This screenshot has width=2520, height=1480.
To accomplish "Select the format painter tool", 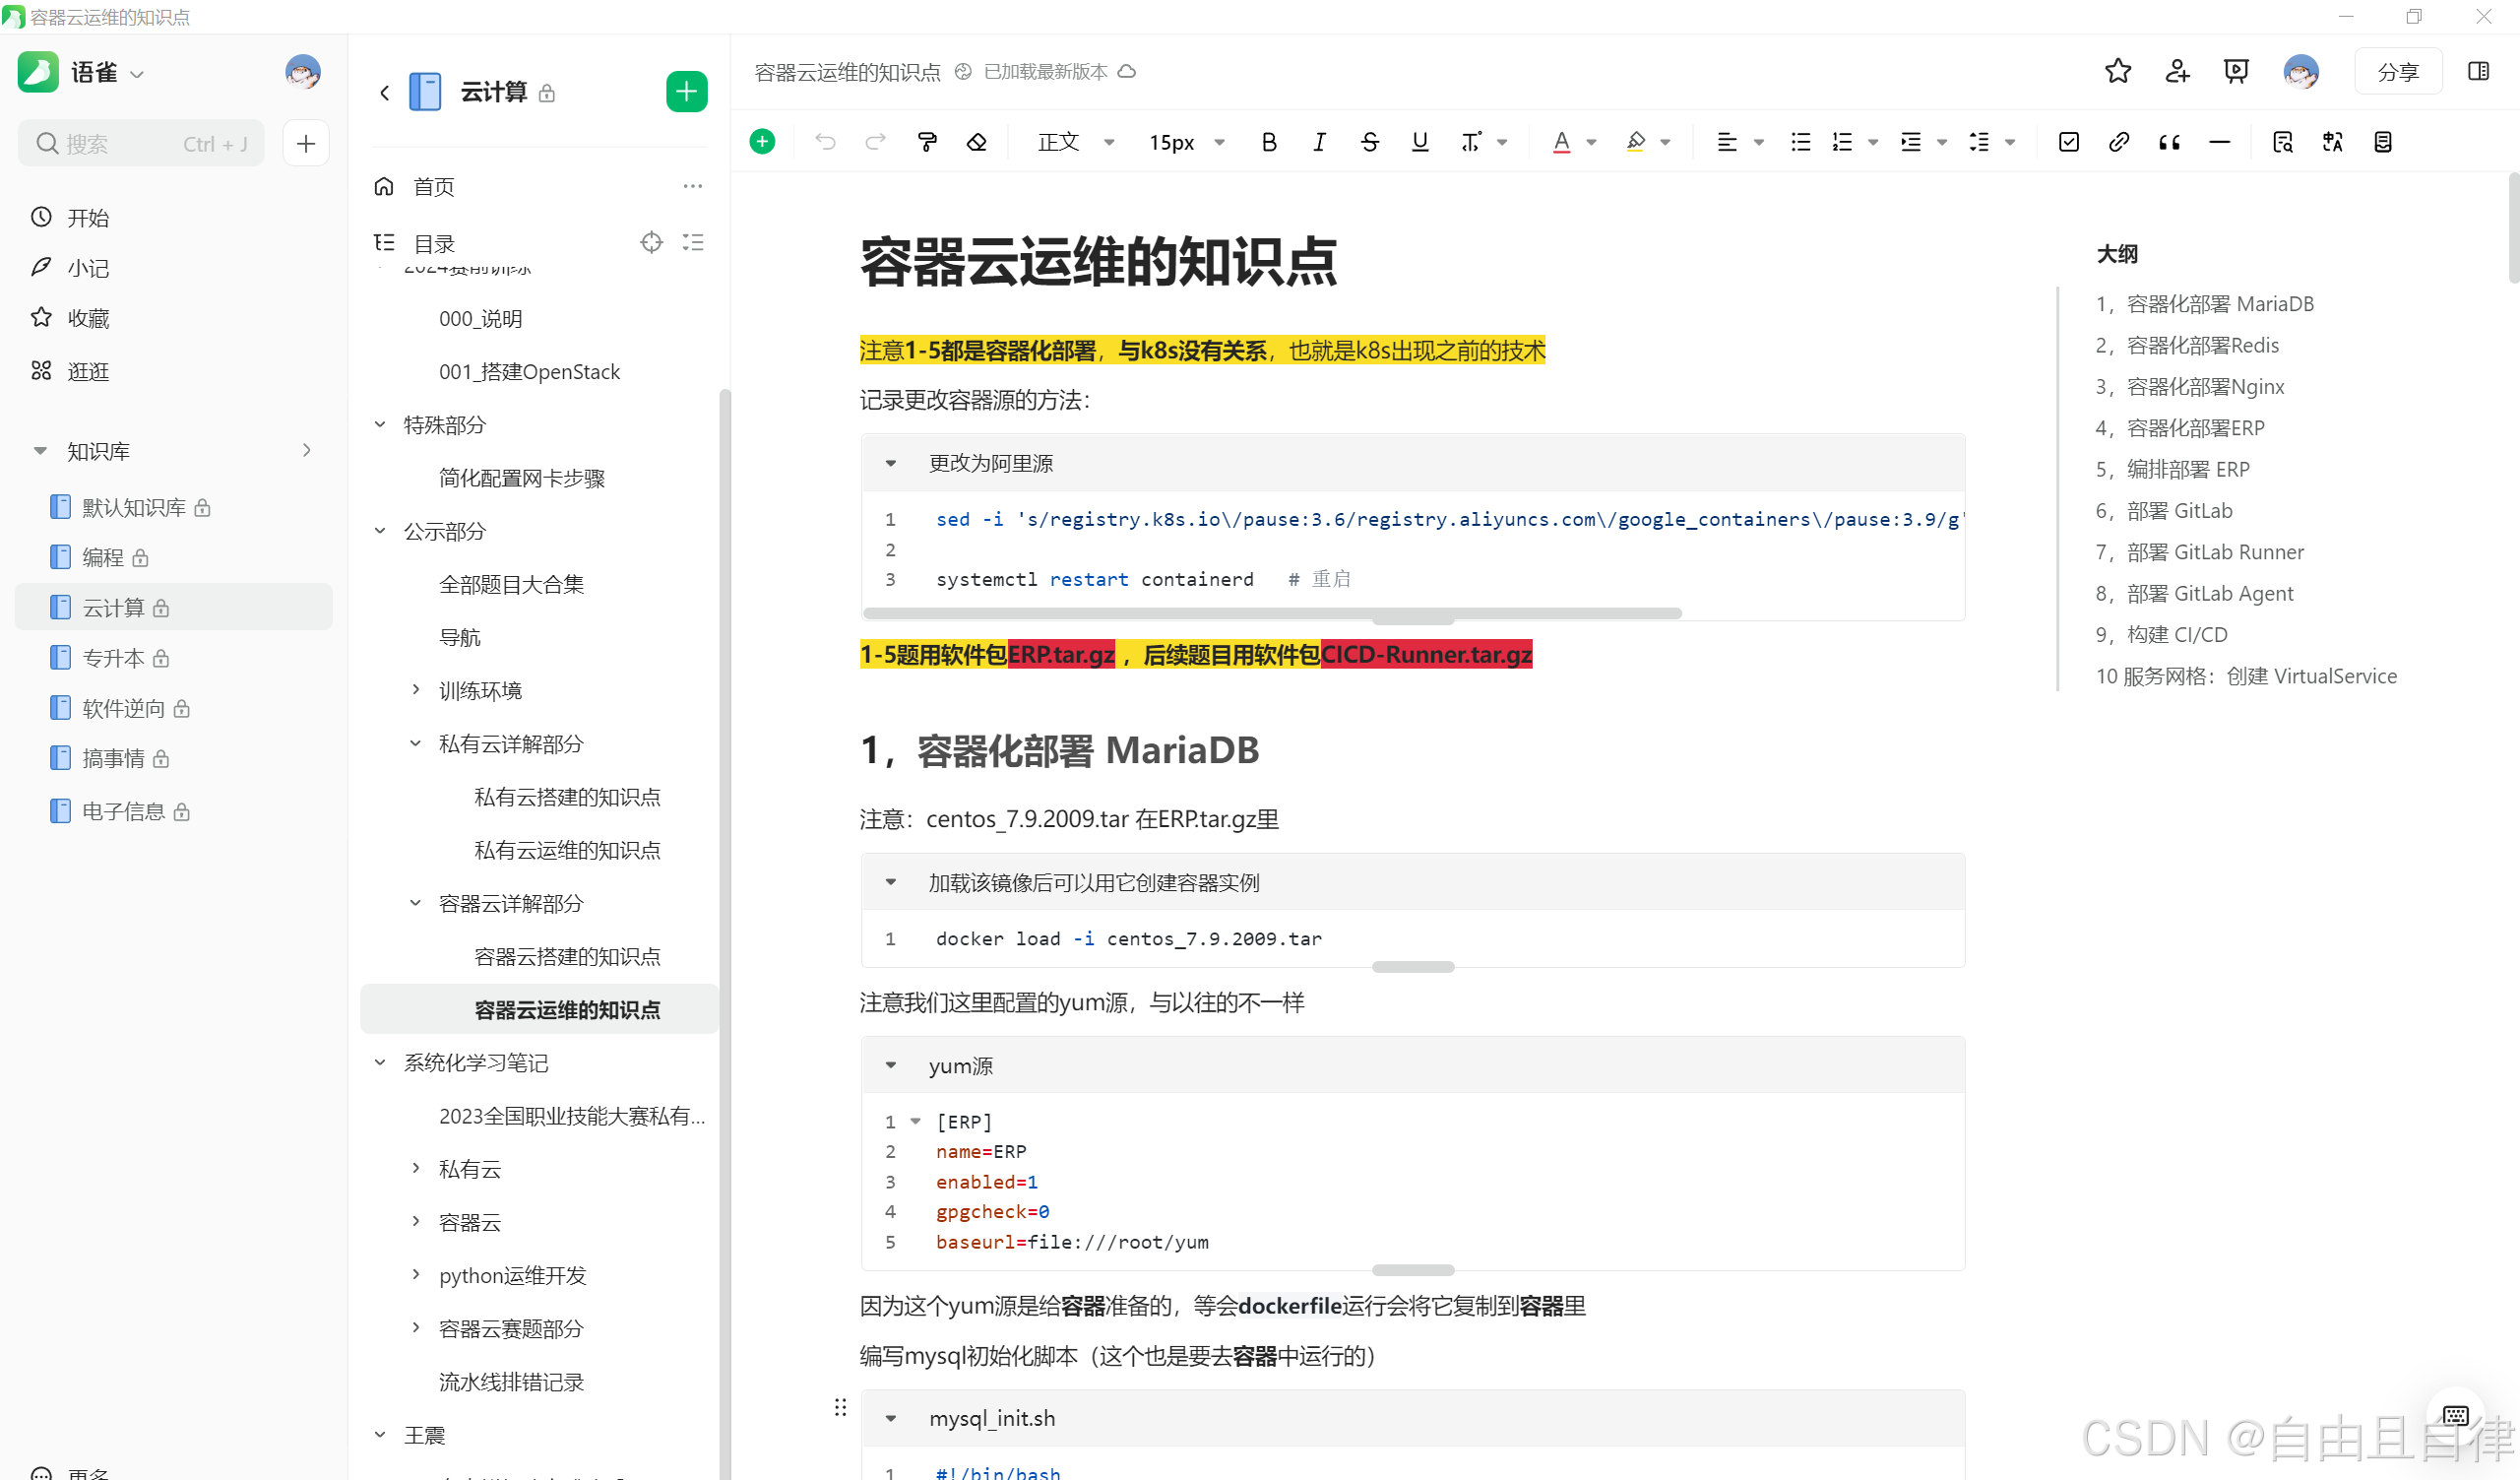I will pos(927,142).
